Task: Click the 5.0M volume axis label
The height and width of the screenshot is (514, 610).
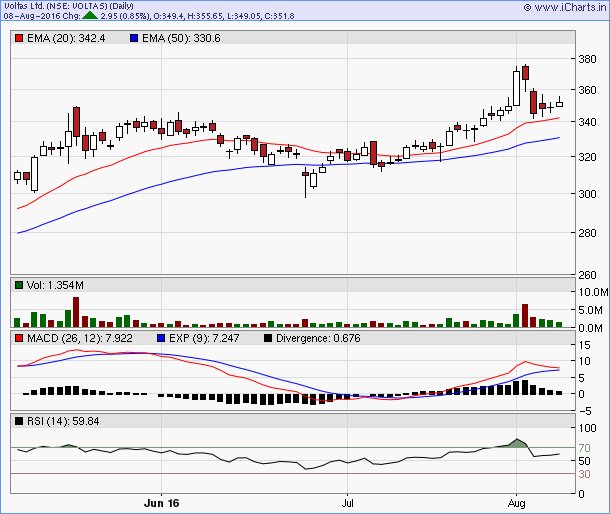Action: [x=591, y=310]
